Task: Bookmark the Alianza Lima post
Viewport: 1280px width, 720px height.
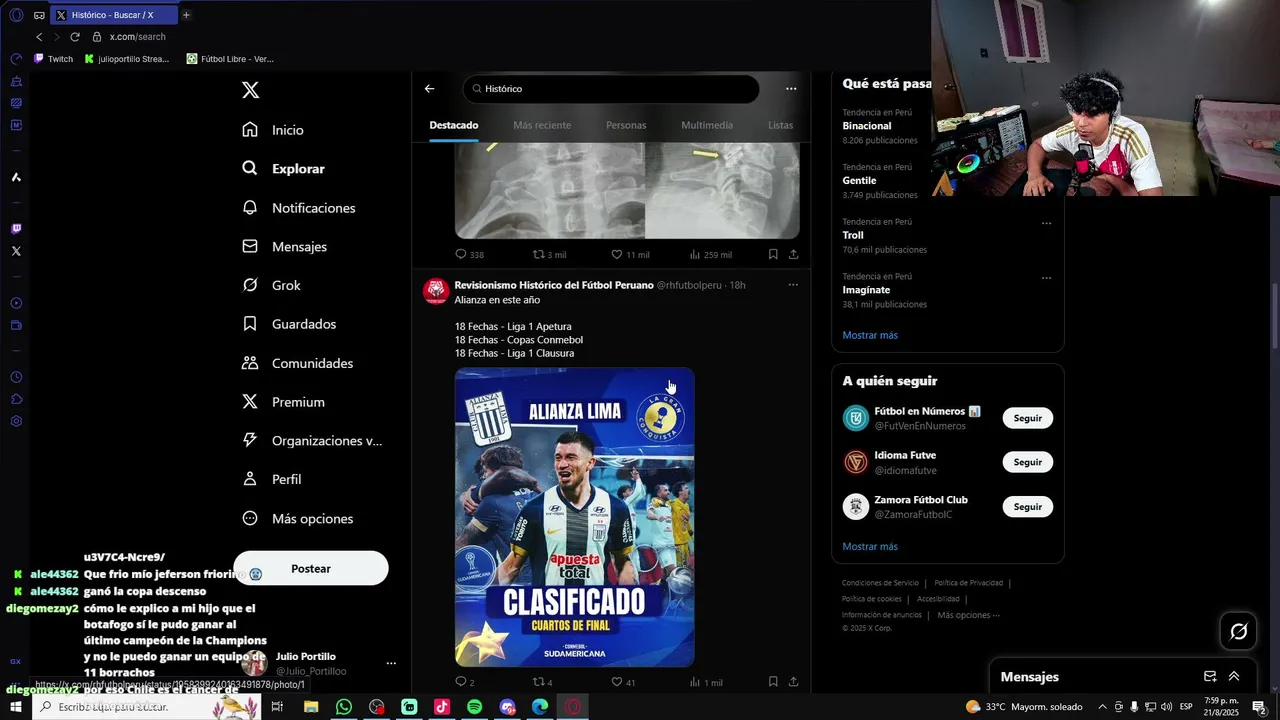Action: pos(773,682)
